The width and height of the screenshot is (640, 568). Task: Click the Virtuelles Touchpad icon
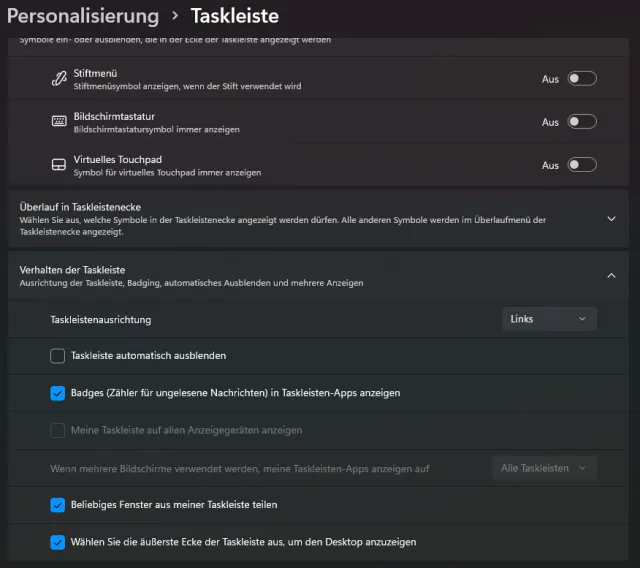click(x=58, y=165)
